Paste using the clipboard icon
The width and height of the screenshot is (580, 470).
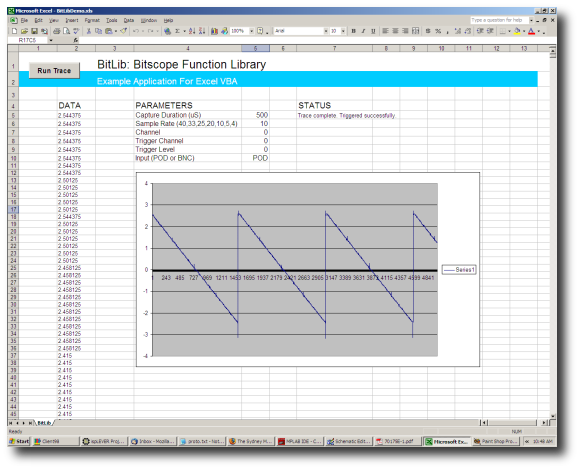pyautogui.click(x=109, y=31)
